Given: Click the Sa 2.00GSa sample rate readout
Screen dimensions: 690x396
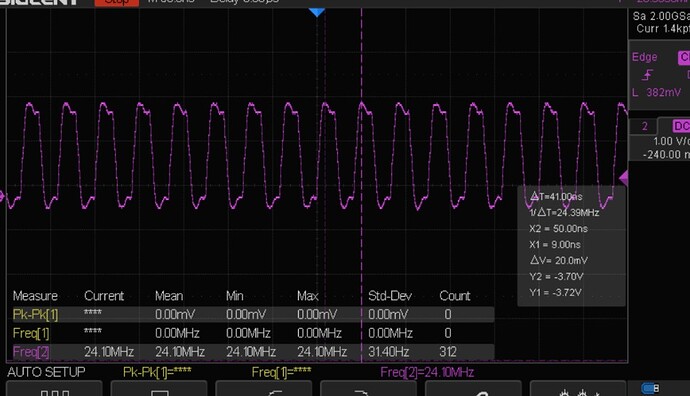Looking at the screenshot, I should pyautogui.click(x=661, y=16).
